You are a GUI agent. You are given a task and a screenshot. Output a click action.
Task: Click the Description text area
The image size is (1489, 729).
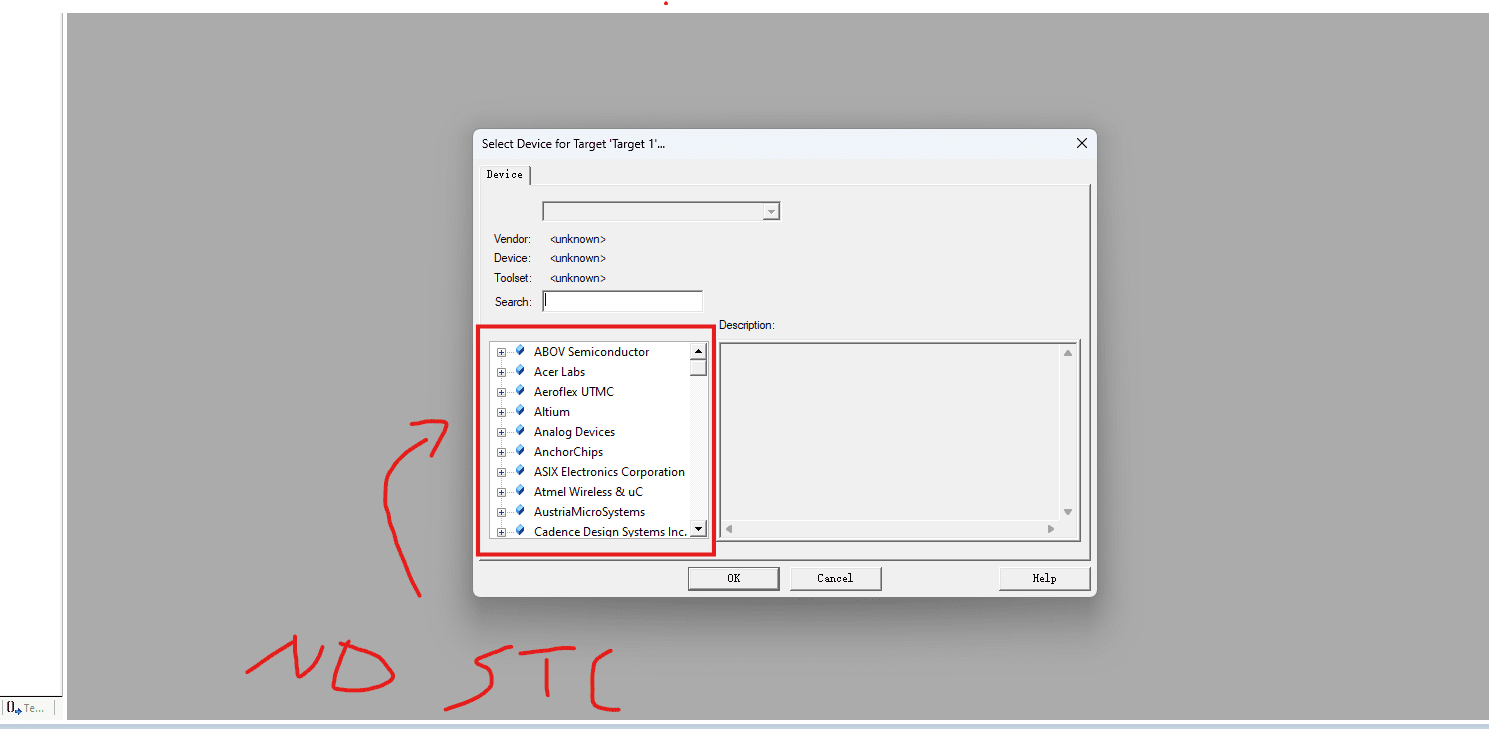890,431
